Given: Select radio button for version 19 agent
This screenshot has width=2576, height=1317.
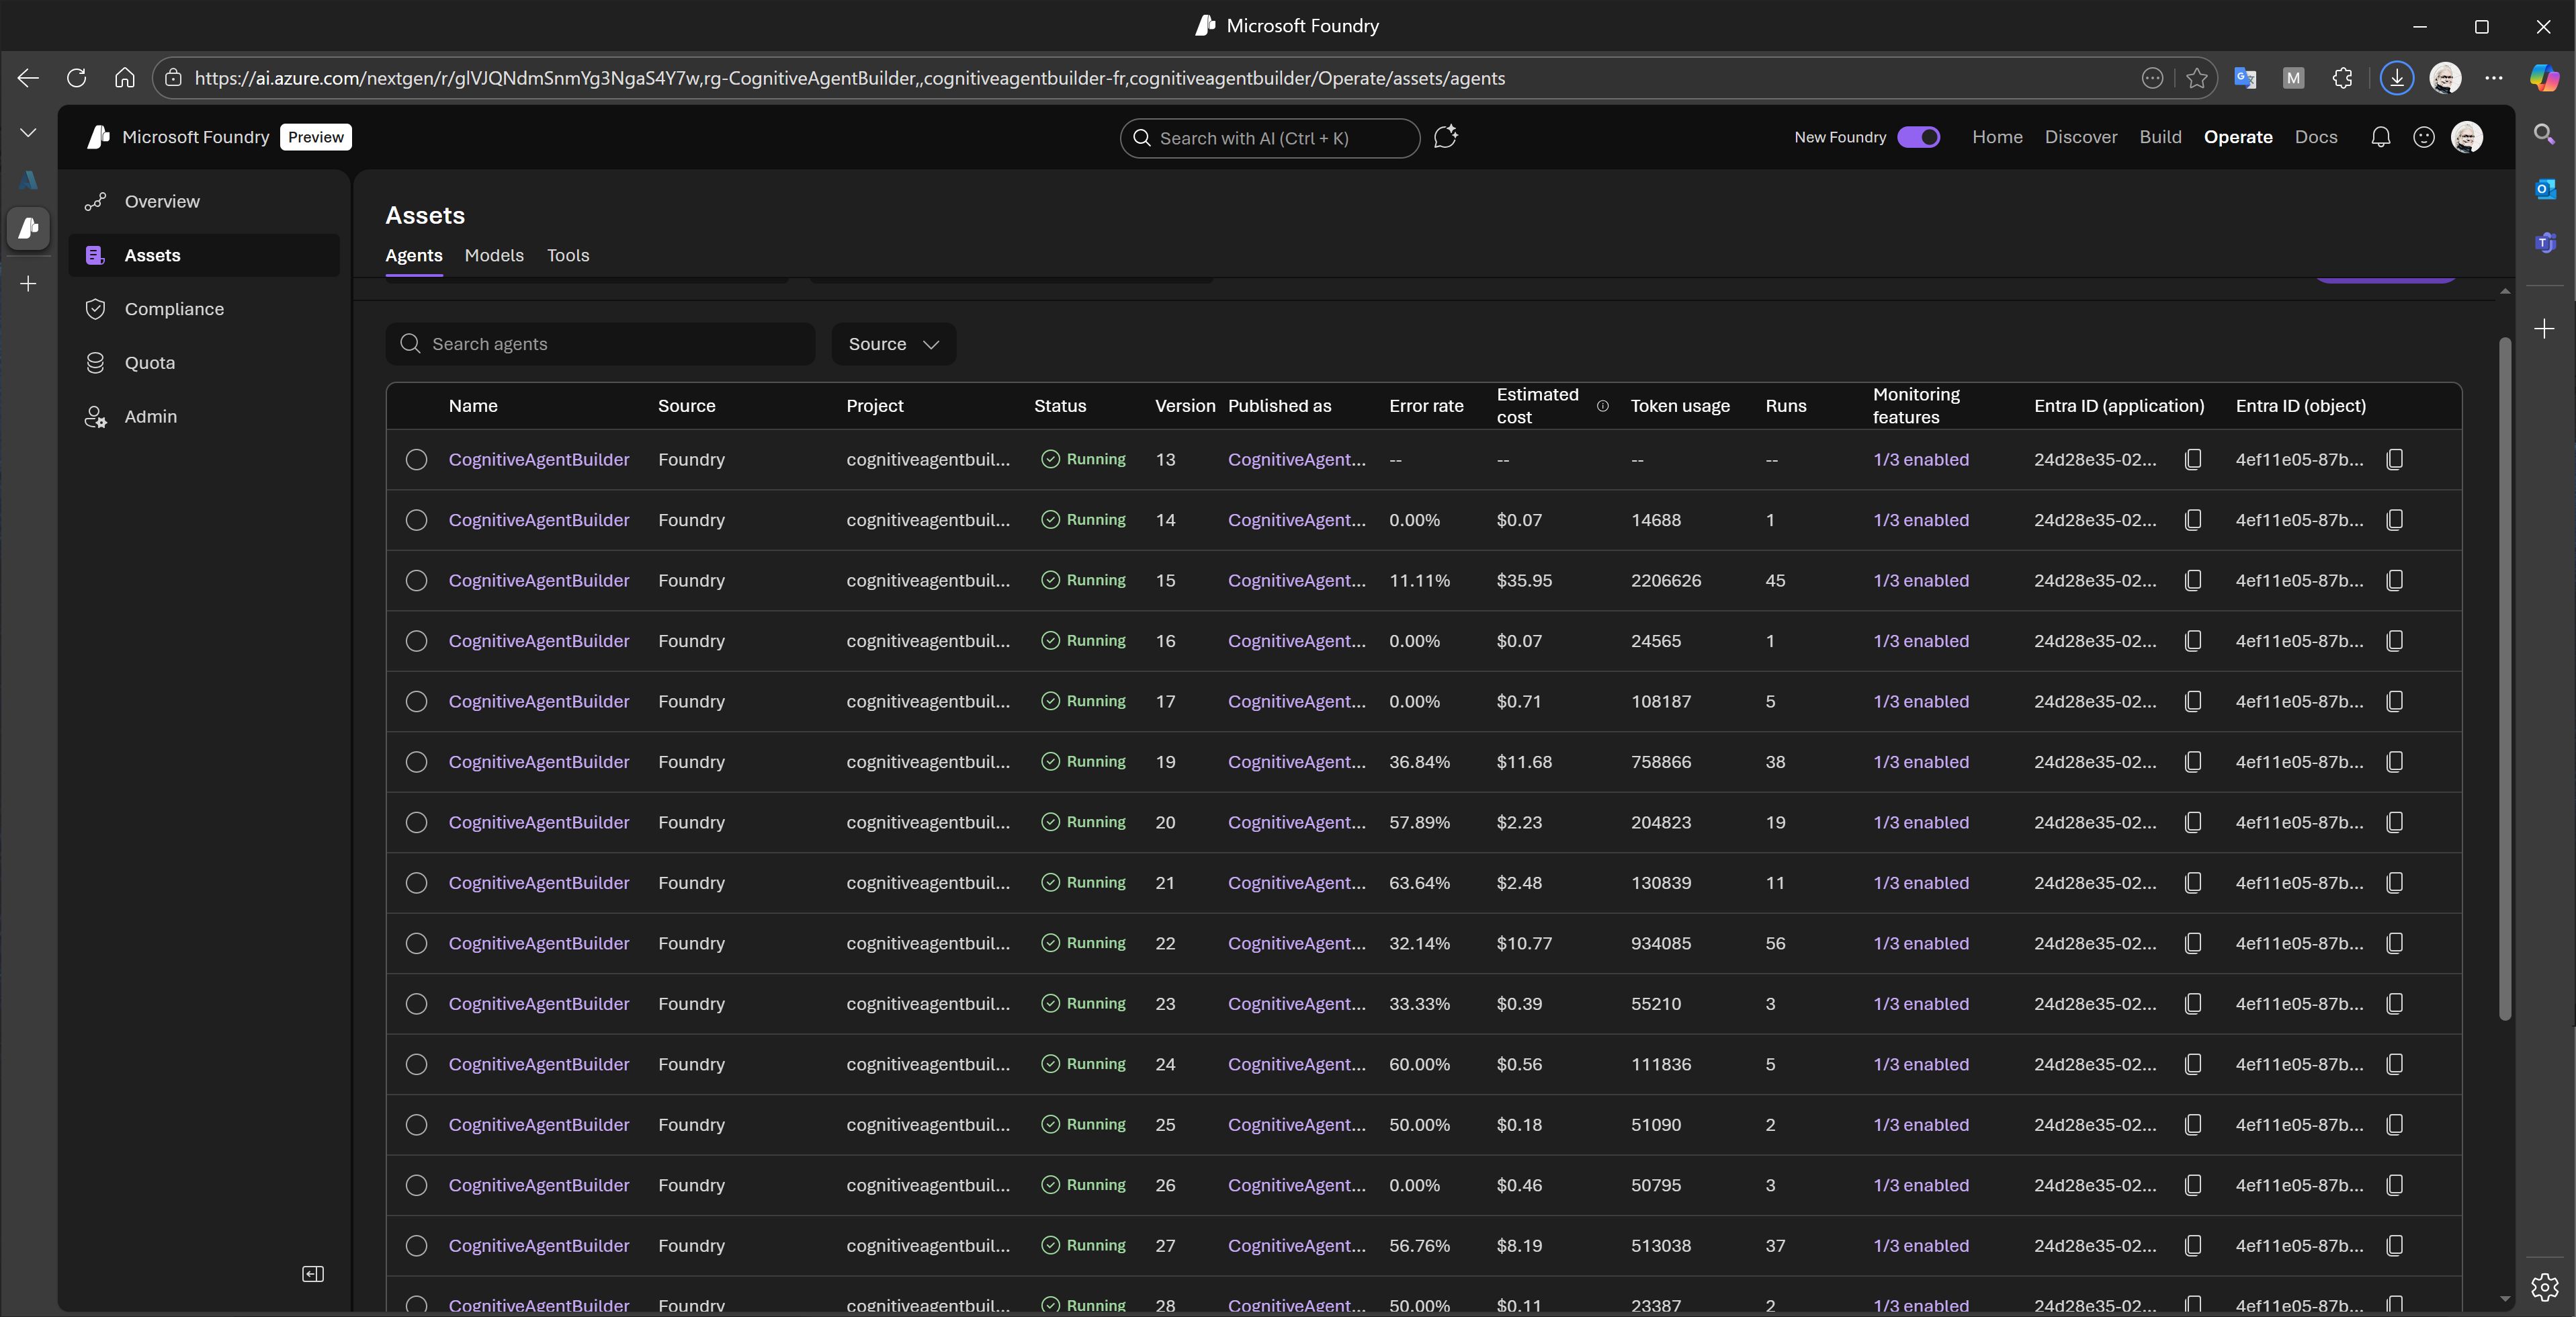Looking at the screenshot, I should pyautogui.click(x=416, y=762).
